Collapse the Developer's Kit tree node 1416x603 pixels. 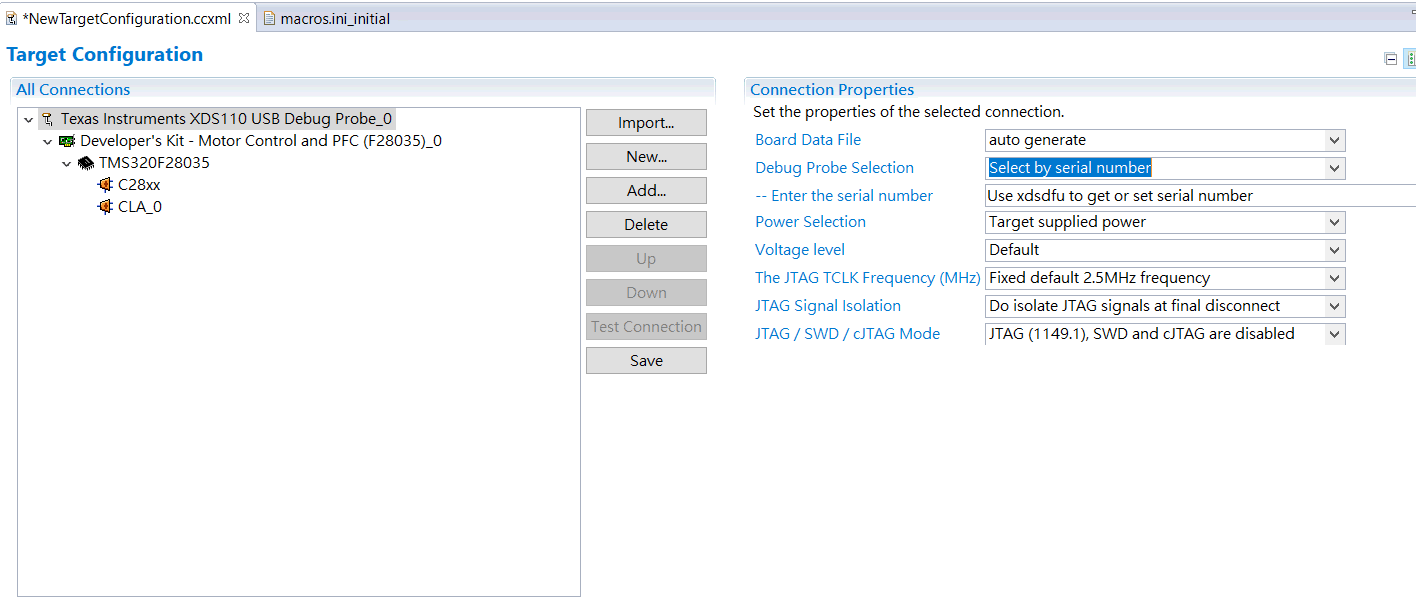tap(48, 142)
